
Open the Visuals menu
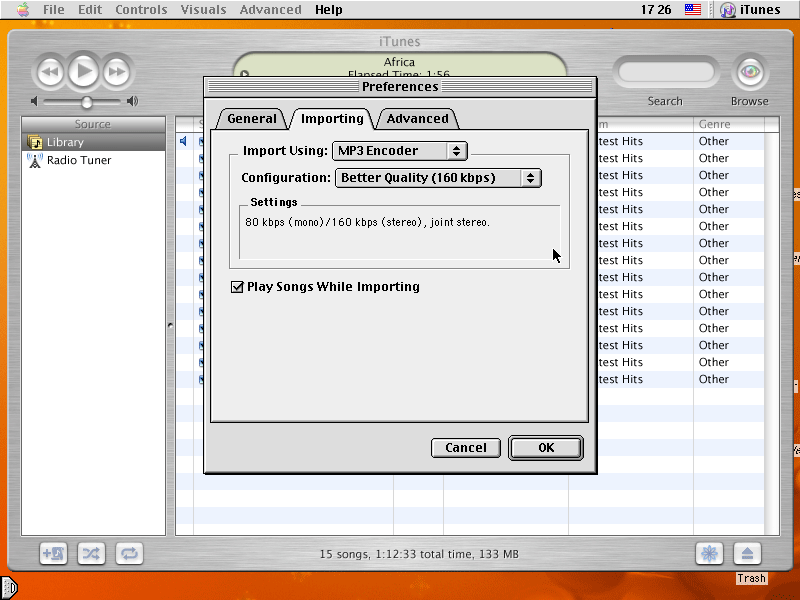click(x=203, y=9)
